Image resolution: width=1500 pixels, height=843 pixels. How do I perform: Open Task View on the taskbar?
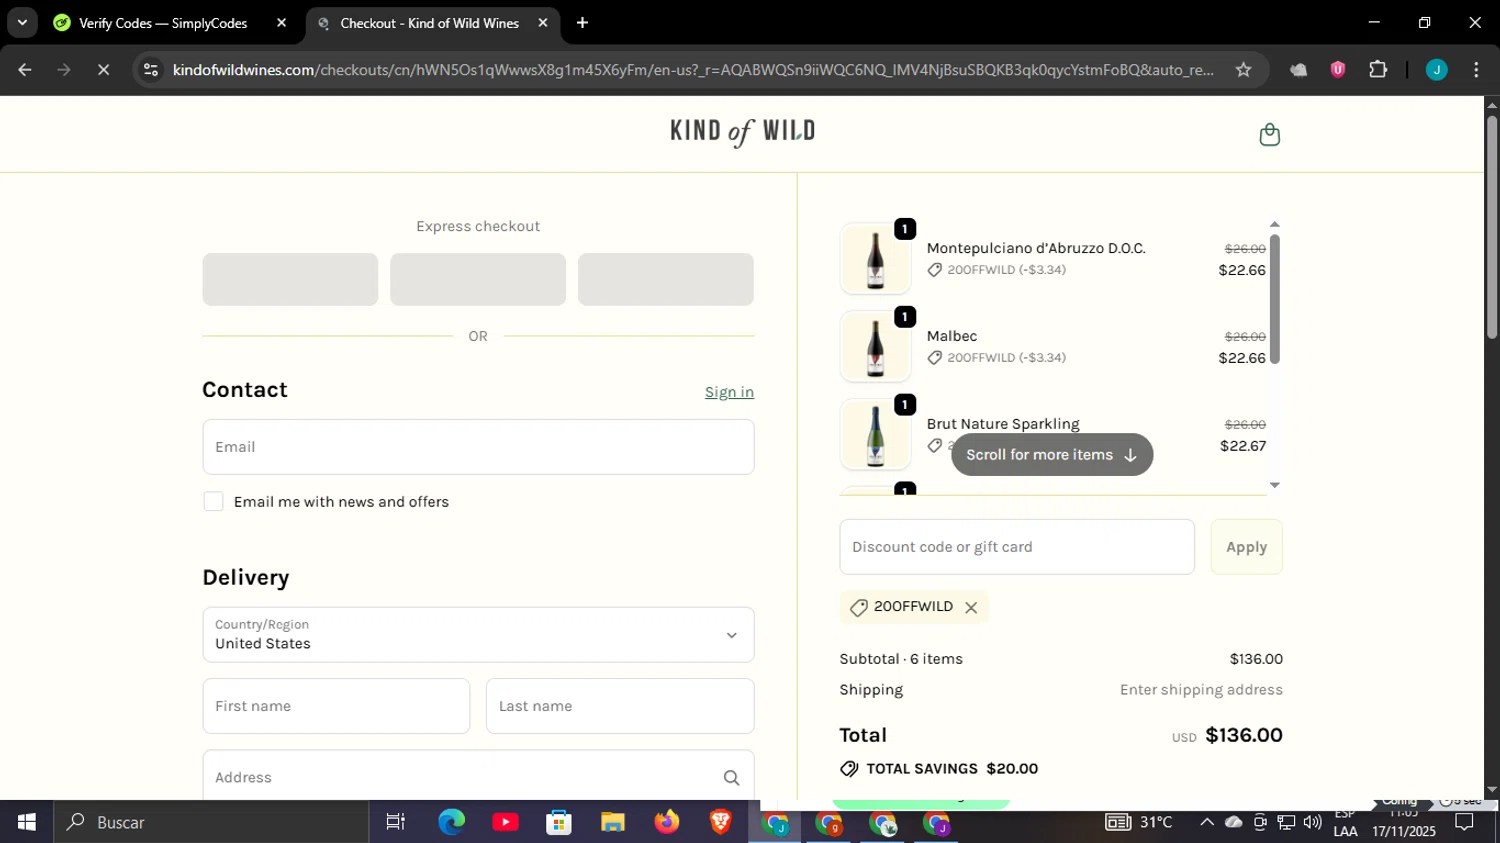pyautogui.click(x=396, y=822)
